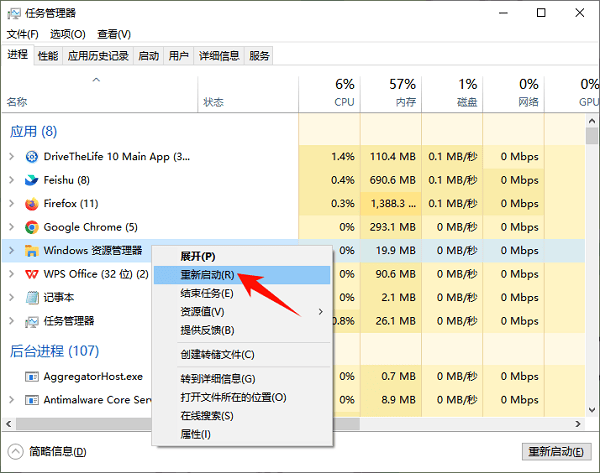Screen dimensions: 600x473
Task: Expand the Google Chrome process list
Action: coord(11,228)
